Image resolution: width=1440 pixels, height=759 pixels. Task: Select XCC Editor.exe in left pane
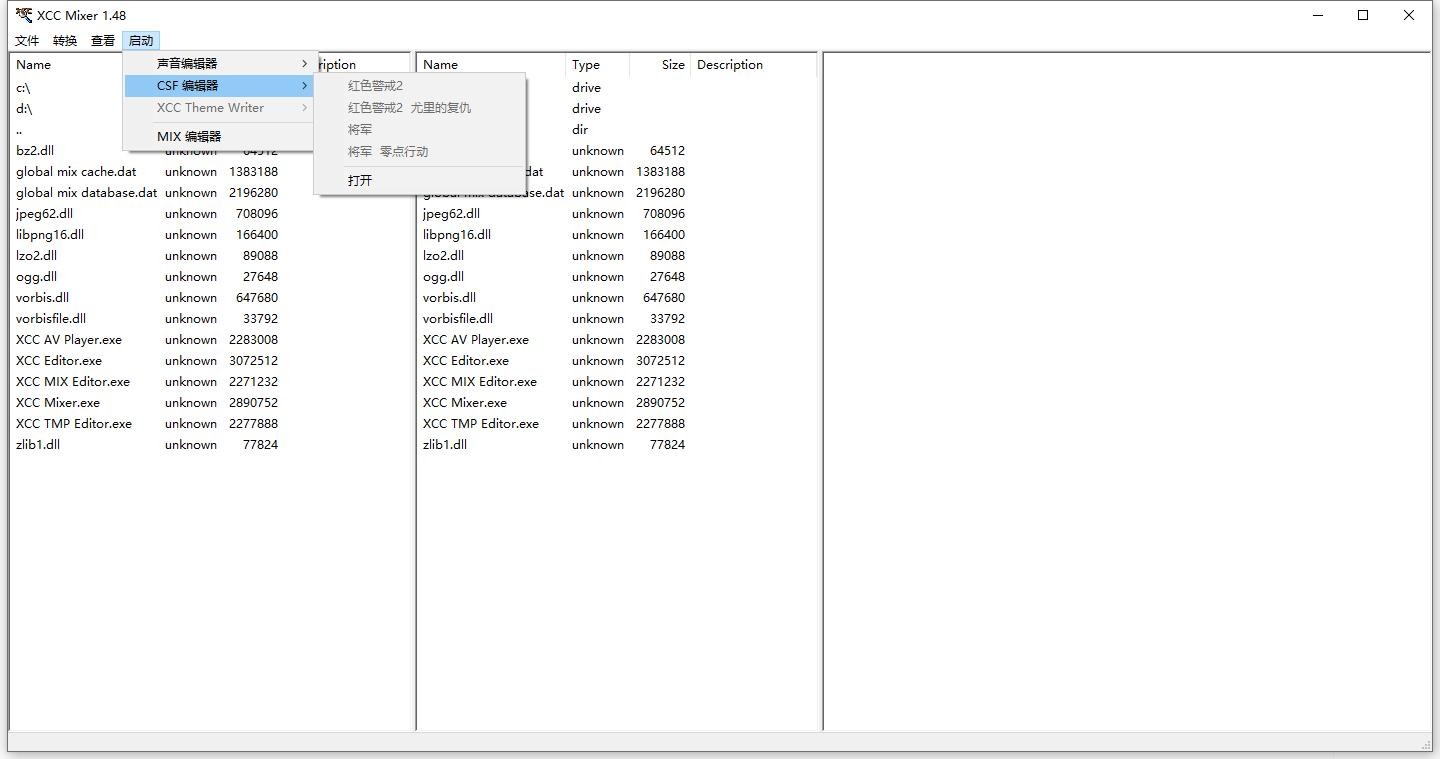(59, 360)
